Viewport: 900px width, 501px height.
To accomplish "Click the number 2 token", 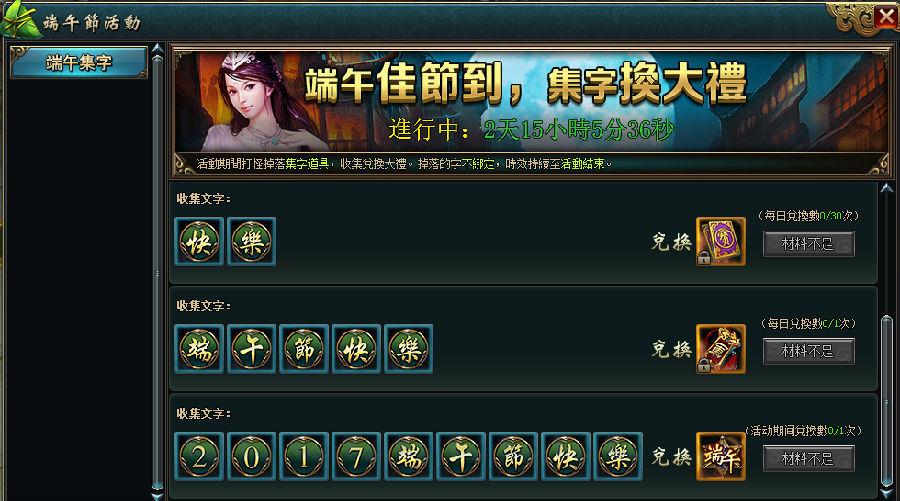I will [x=199, y=457].
